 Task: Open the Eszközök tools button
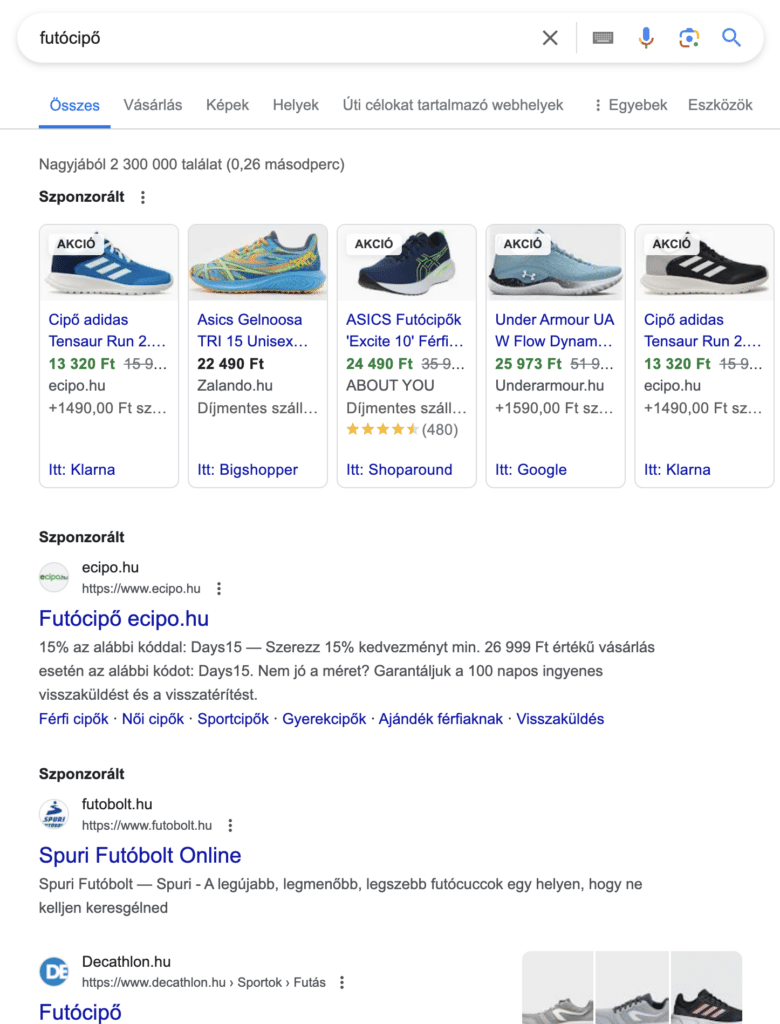click(720, 105)
